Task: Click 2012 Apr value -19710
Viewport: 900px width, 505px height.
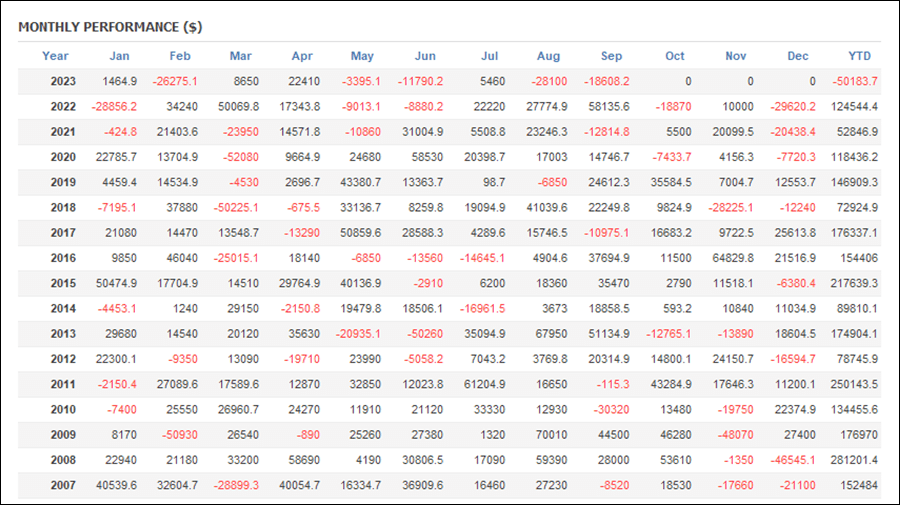Action: pyautogui.click(x=302, y=359)
